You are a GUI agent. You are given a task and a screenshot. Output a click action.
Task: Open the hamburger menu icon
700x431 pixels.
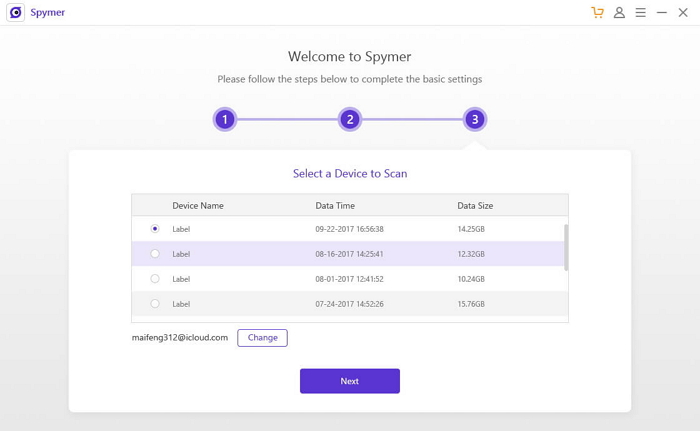click(640, 13)
